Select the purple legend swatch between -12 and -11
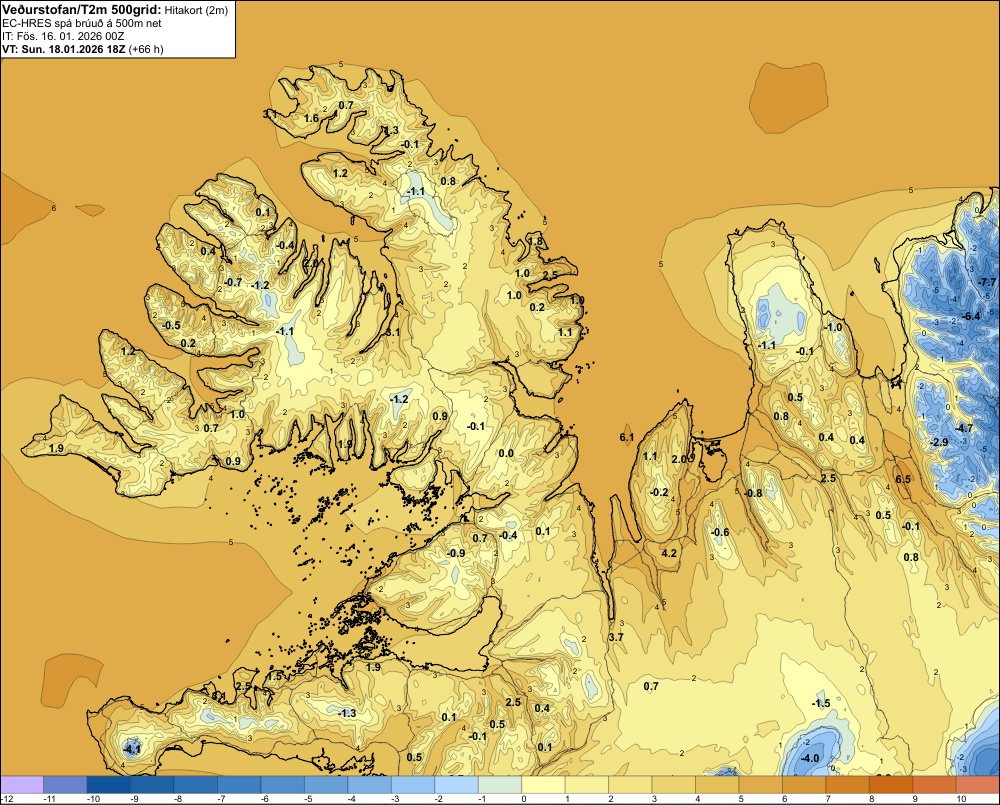The height and width of the screenshot is (805, 1000). coord(22,784)
